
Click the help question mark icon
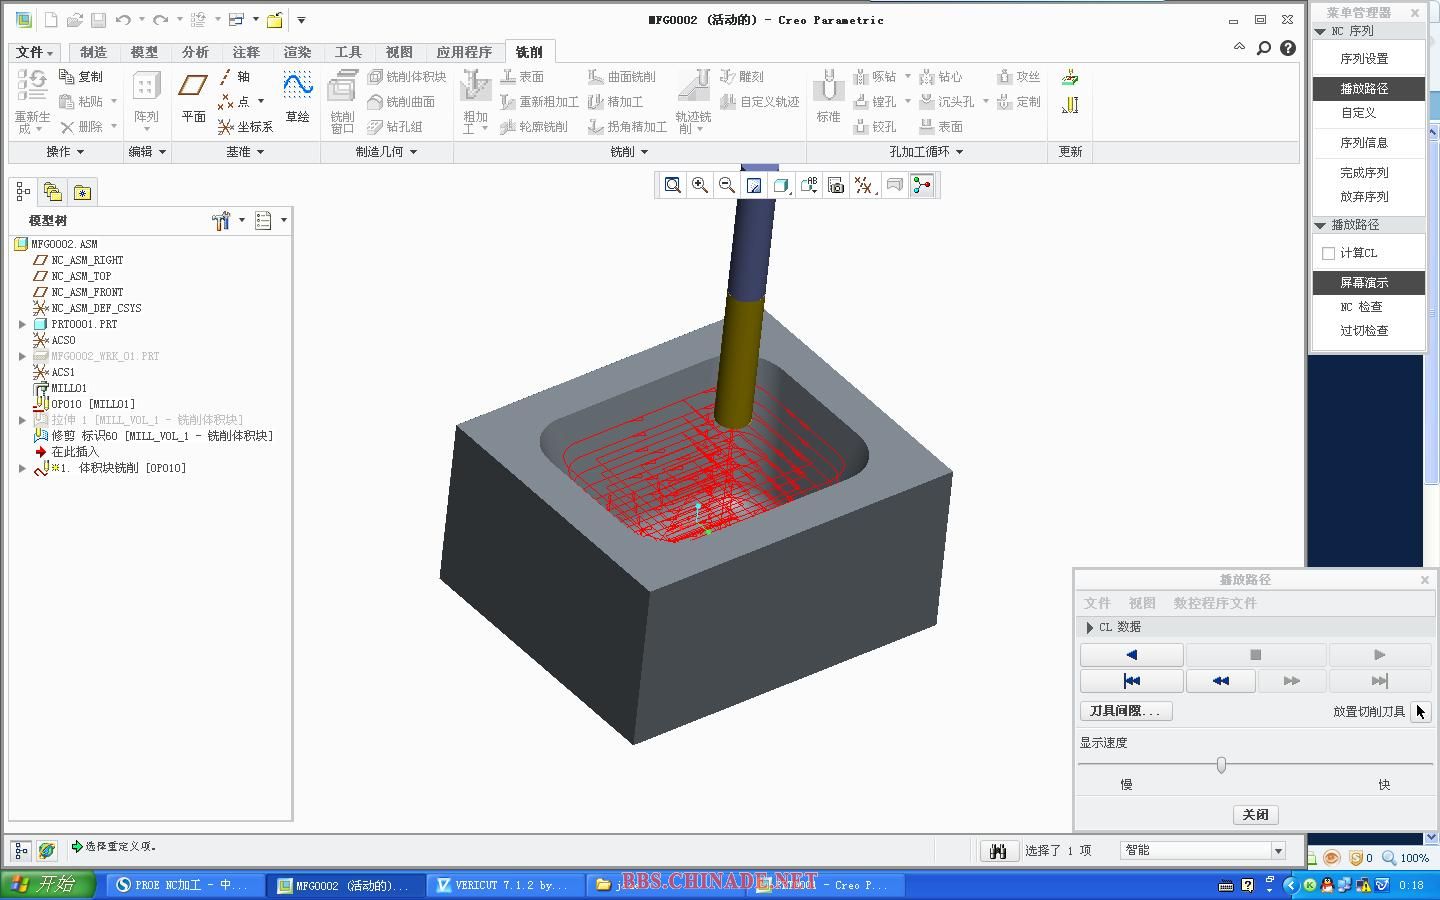(1288, 48)
